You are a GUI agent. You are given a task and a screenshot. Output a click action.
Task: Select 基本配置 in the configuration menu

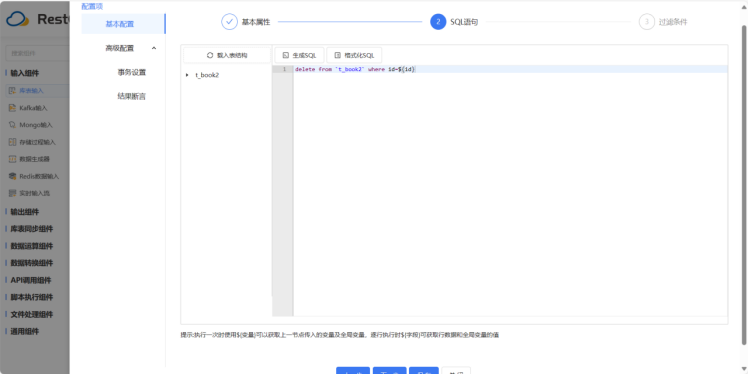point(123,24)
